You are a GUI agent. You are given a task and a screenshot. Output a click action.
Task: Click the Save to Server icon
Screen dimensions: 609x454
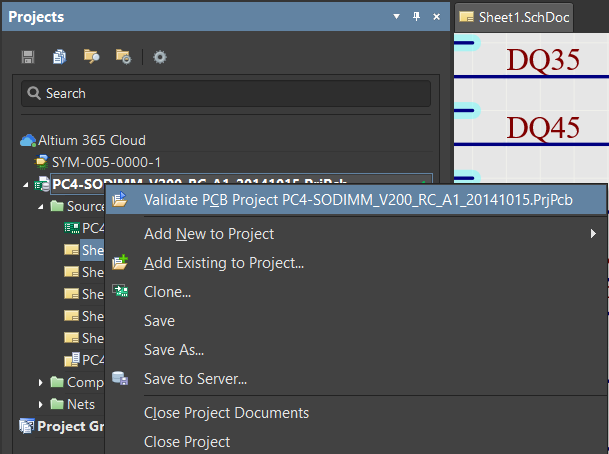coord(120,378)
